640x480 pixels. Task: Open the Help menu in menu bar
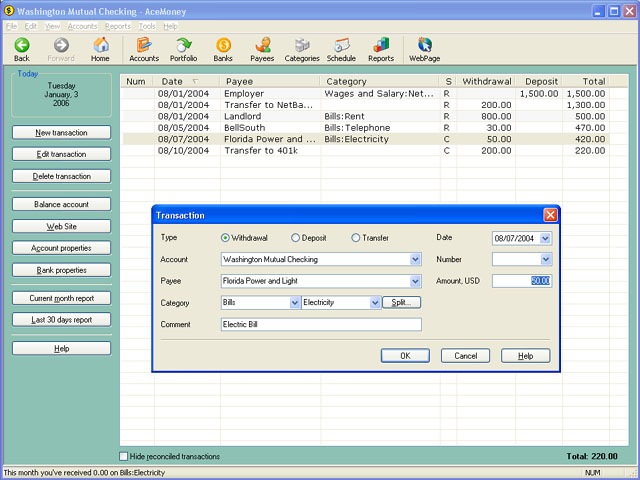coord(171,27)
